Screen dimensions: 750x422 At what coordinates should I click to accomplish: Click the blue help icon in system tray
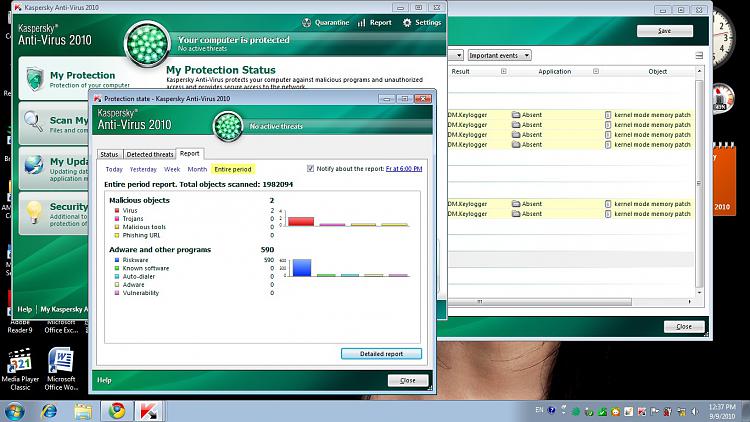(551, 411)
